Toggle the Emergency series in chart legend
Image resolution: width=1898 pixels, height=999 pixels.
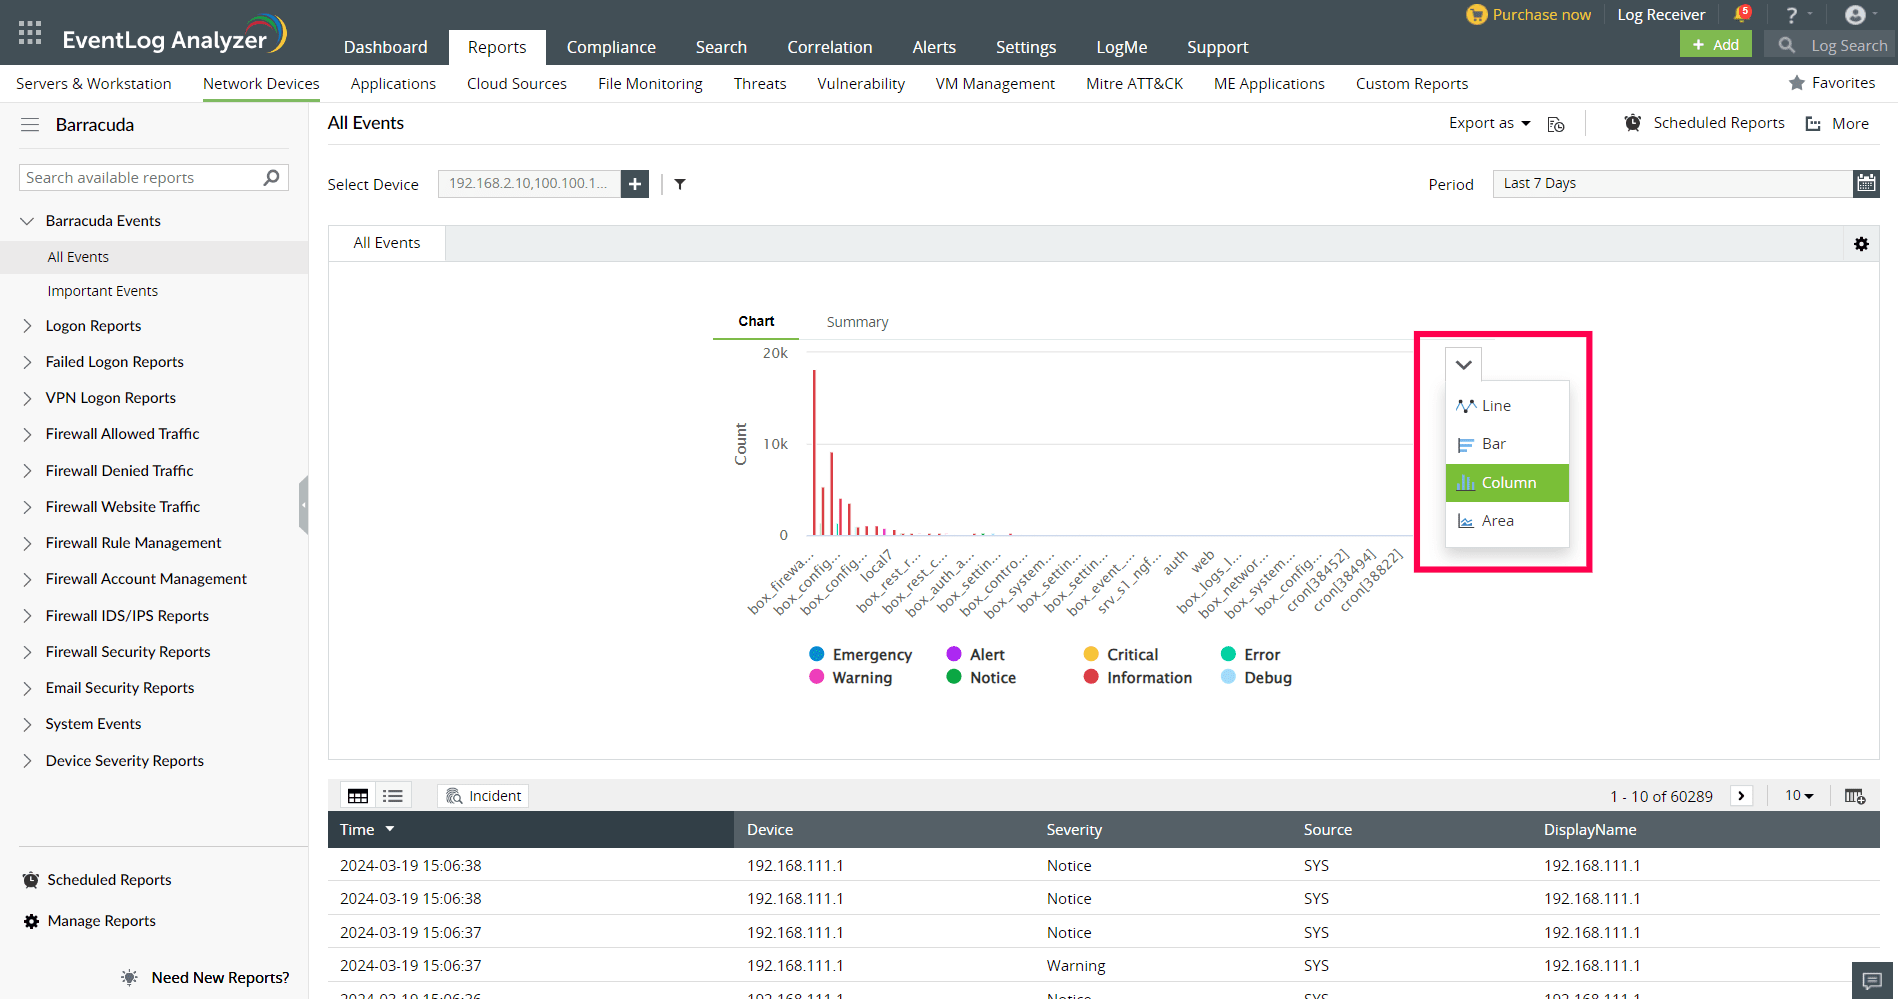coord(860,654)
